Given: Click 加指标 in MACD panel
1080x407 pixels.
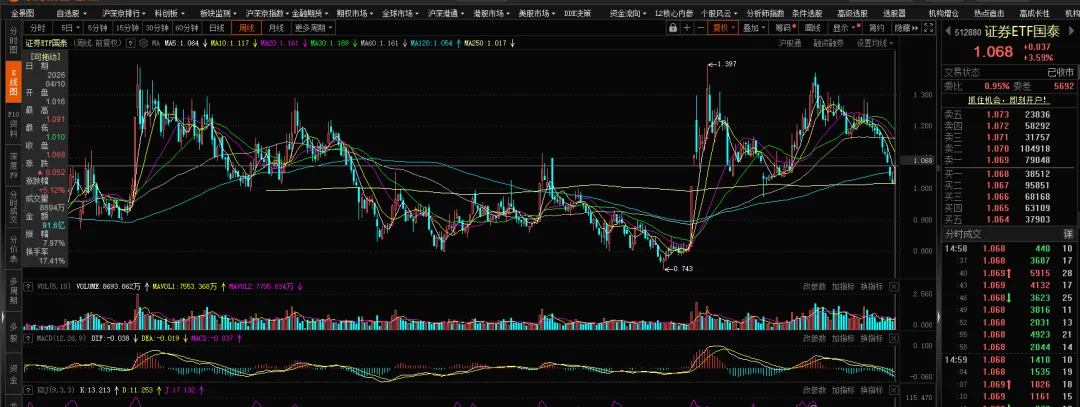Looking at the screenshot, I should click(x=843, y=338).
